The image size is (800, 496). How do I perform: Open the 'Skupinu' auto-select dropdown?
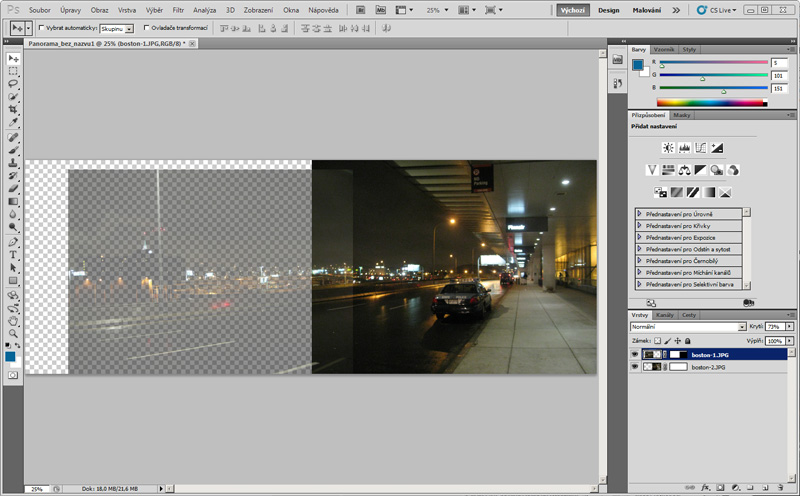click(x=117, y=28)
